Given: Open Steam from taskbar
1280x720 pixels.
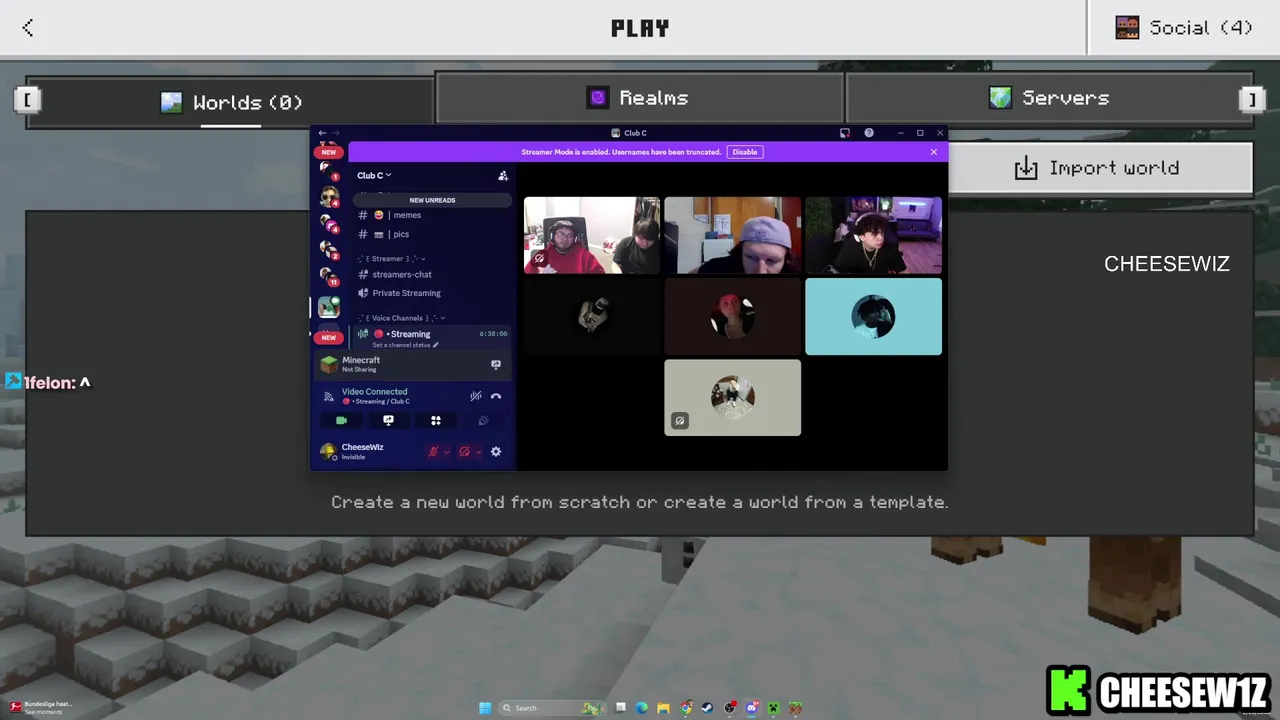Looking at the screenshot, I should click(708, 708).
